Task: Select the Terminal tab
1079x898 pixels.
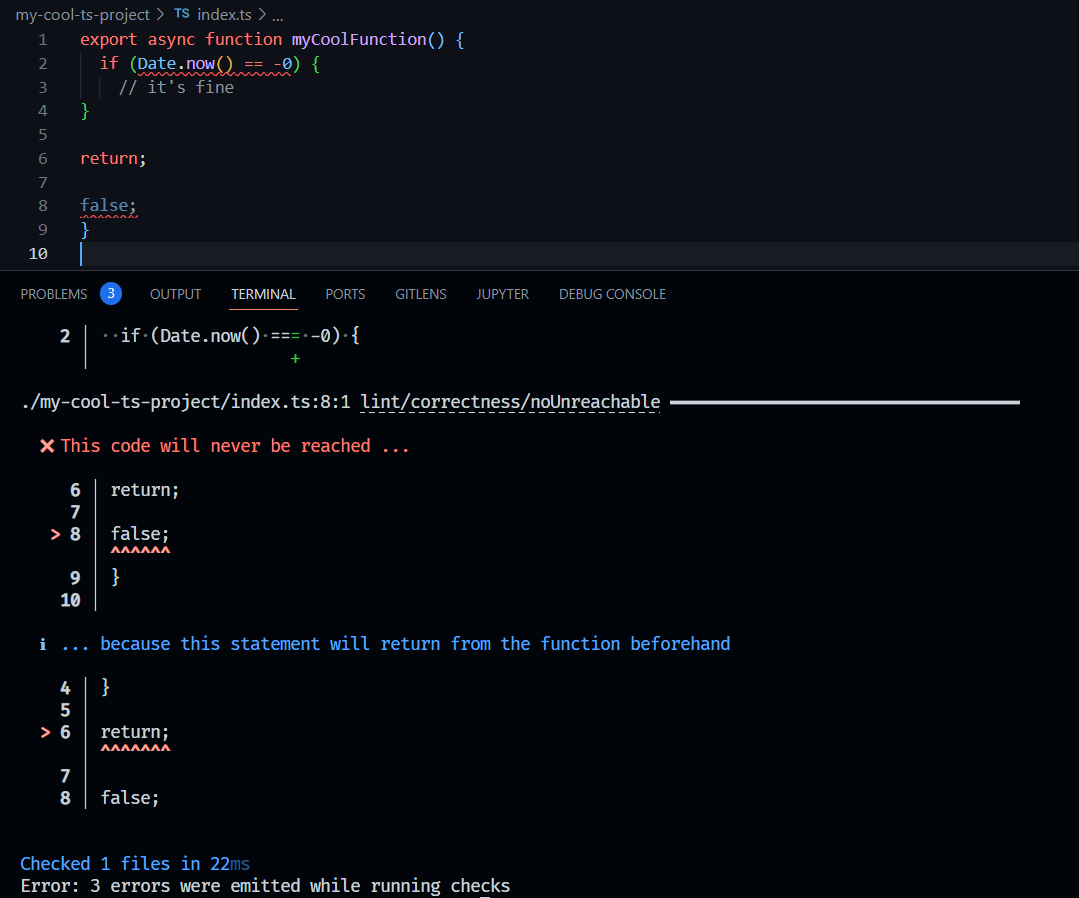Action: click(x=263, y=294)
